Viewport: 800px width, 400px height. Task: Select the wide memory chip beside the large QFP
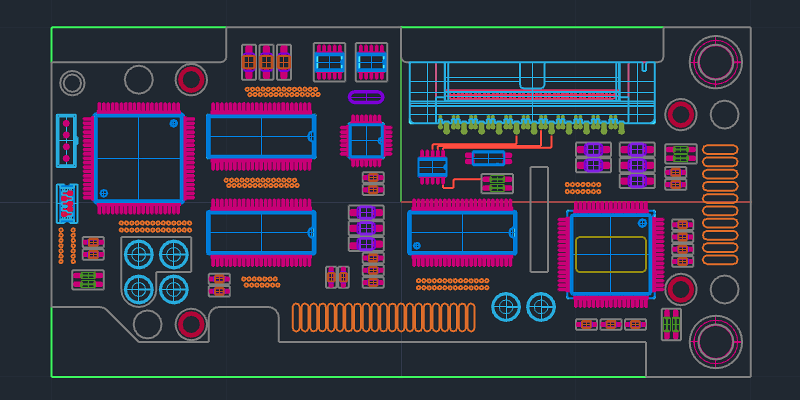pos(261,136)
